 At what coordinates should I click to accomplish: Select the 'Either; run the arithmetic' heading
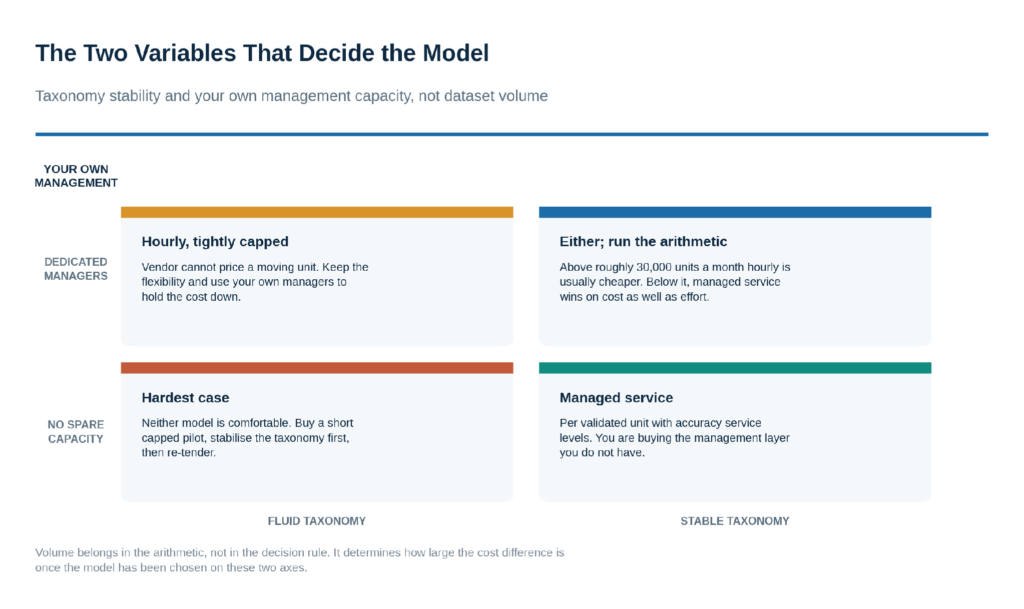coord(643,242)
